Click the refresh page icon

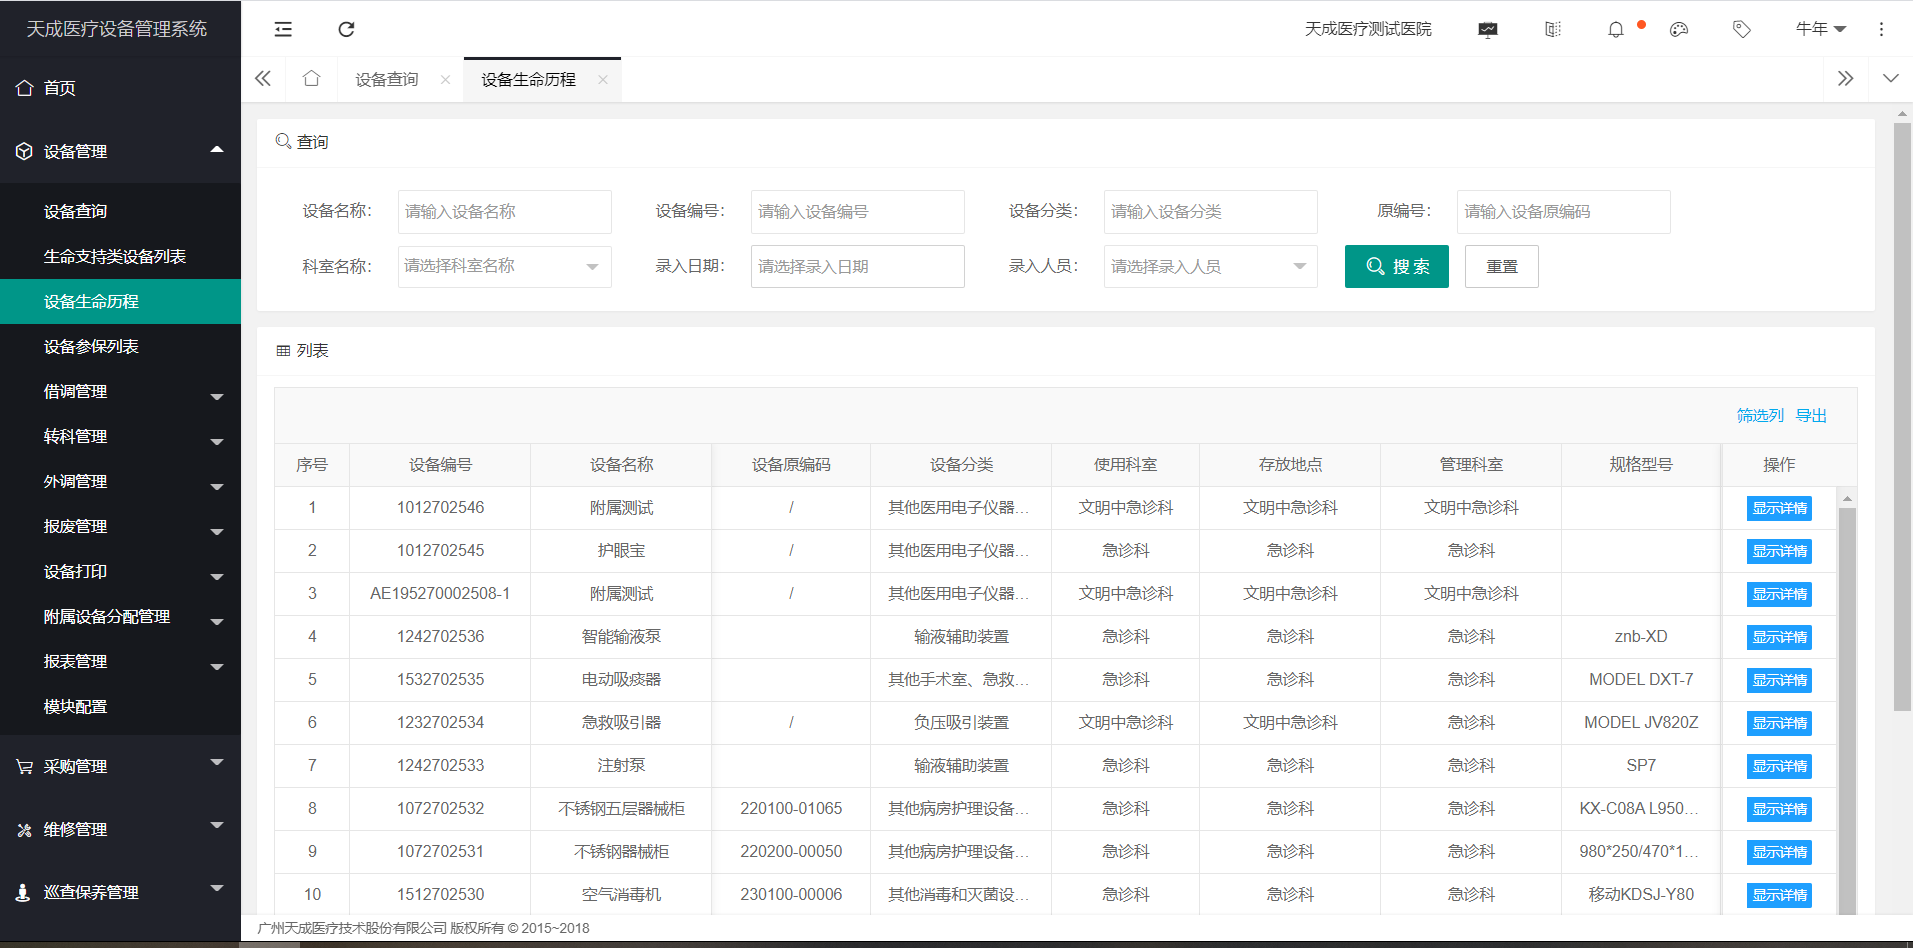[346, 29]
